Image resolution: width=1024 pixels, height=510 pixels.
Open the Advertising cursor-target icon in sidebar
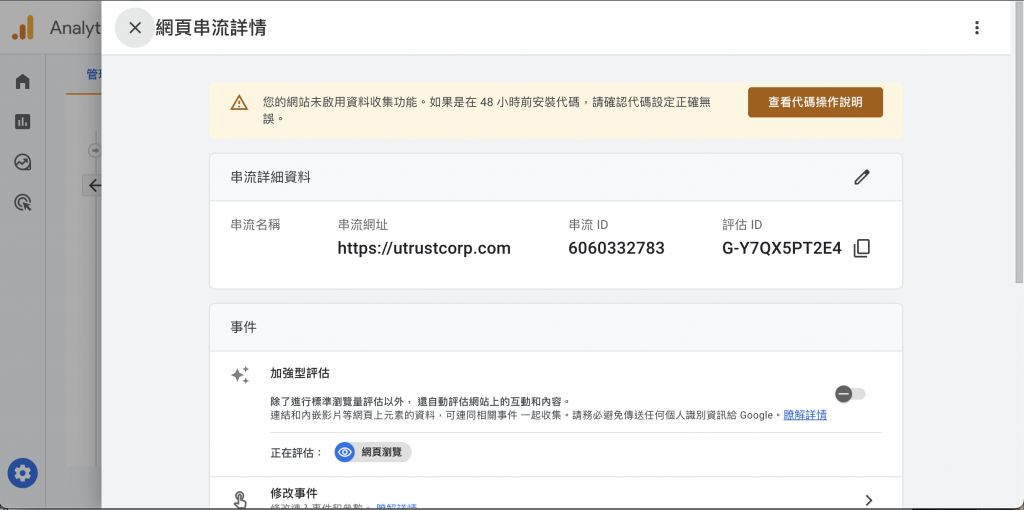[x=23, y=203]
